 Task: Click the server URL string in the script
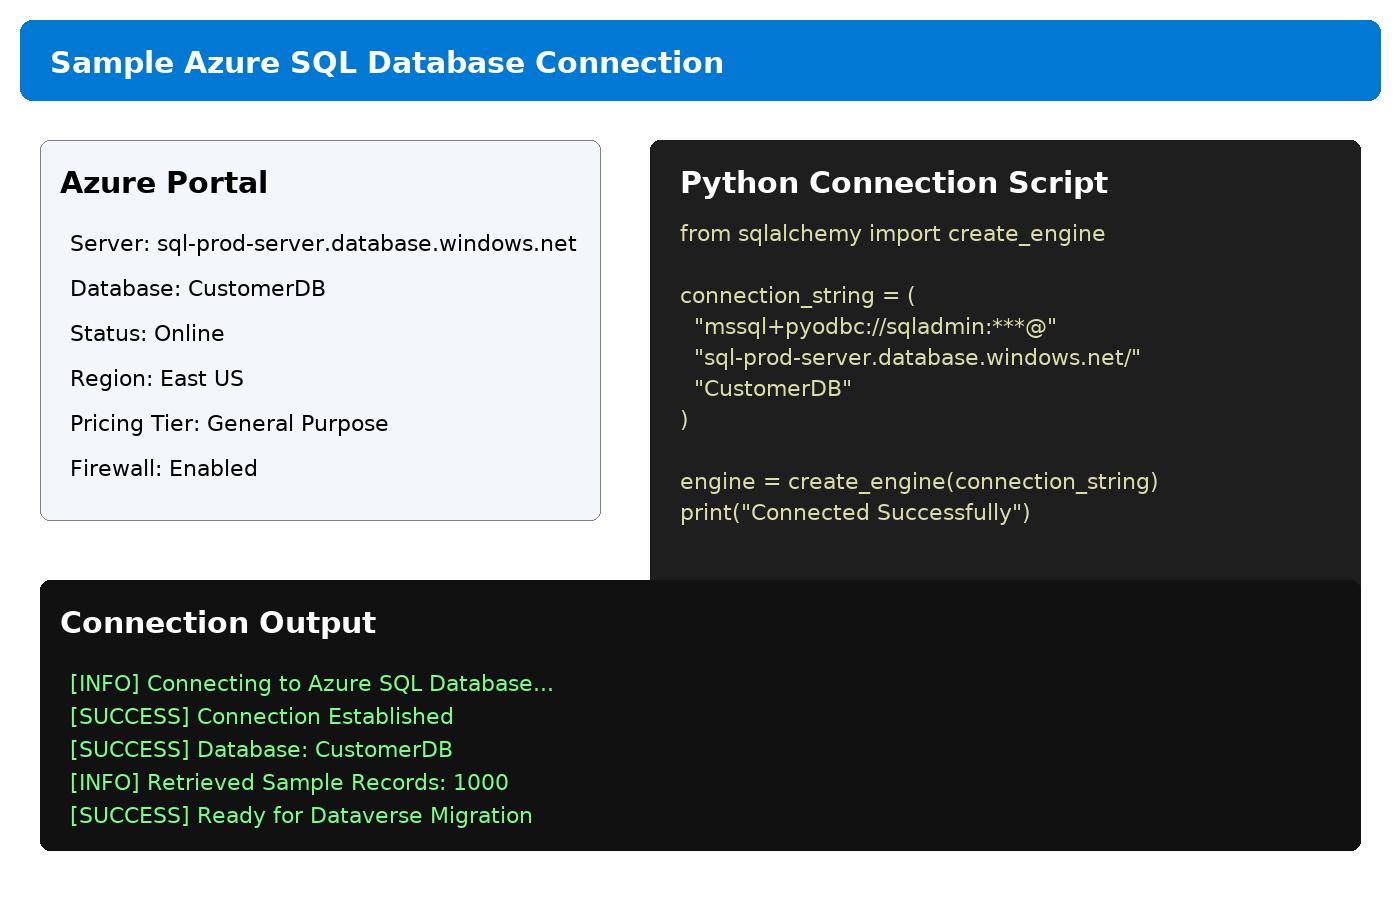(917, 358)
